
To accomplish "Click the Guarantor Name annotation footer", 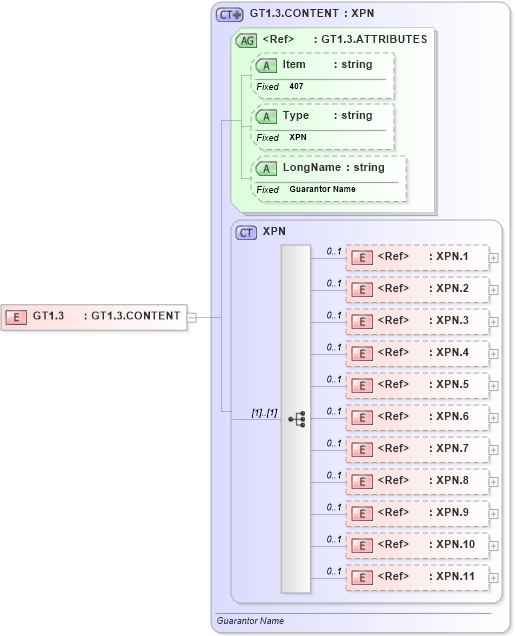I will 250,621.
